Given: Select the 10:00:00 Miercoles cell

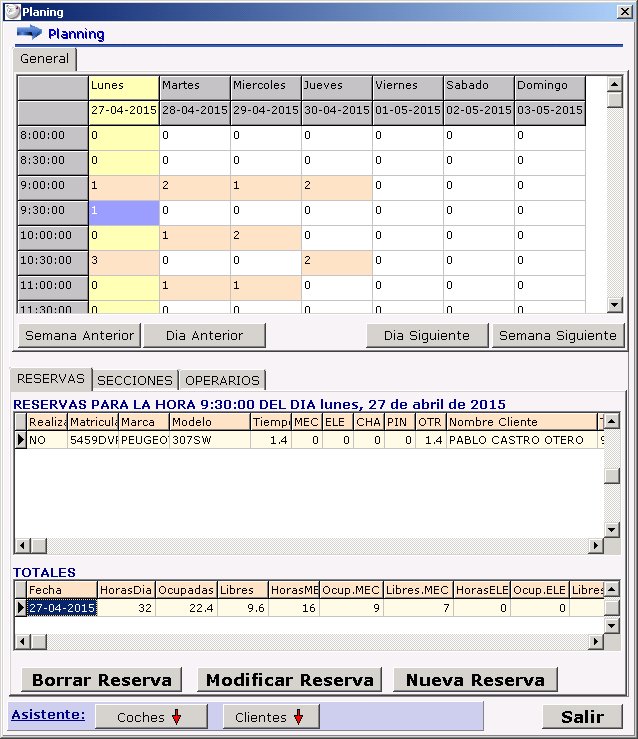Looking at the screenshot, I should (266, 238).
